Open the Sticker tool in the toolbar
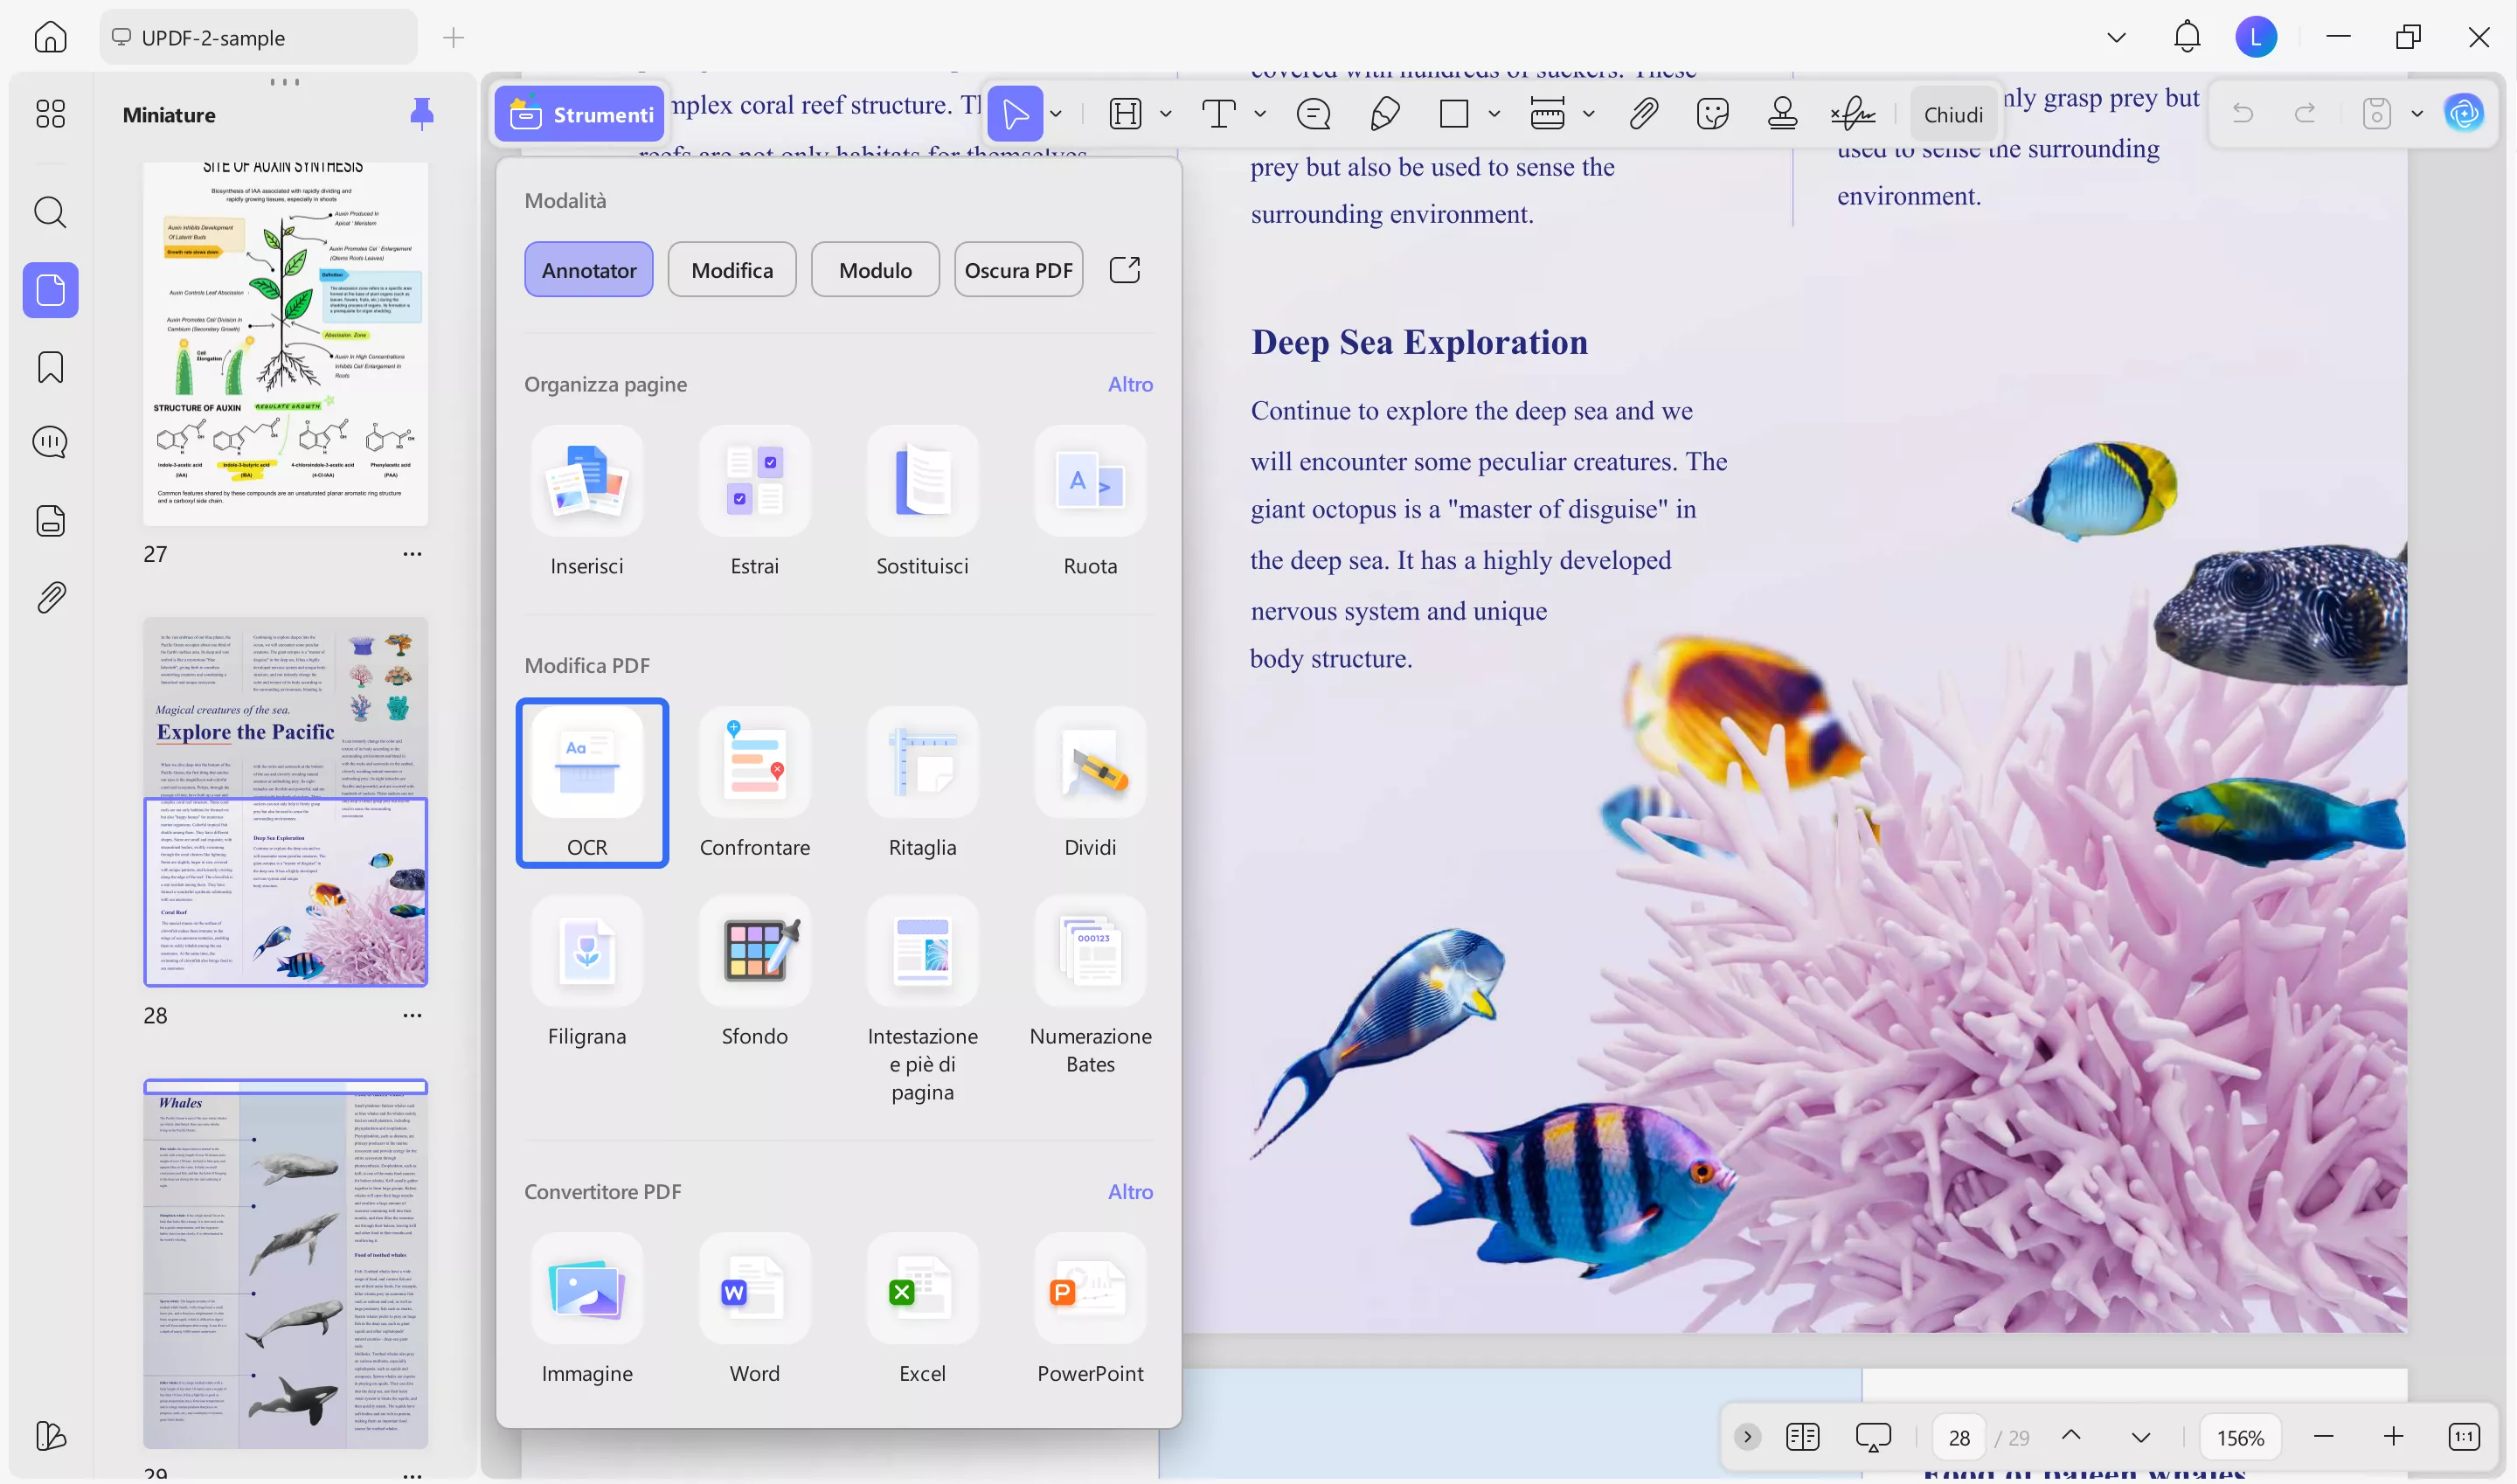The height and width of the screenshot is (1484, 2517). pos(1712,113)
